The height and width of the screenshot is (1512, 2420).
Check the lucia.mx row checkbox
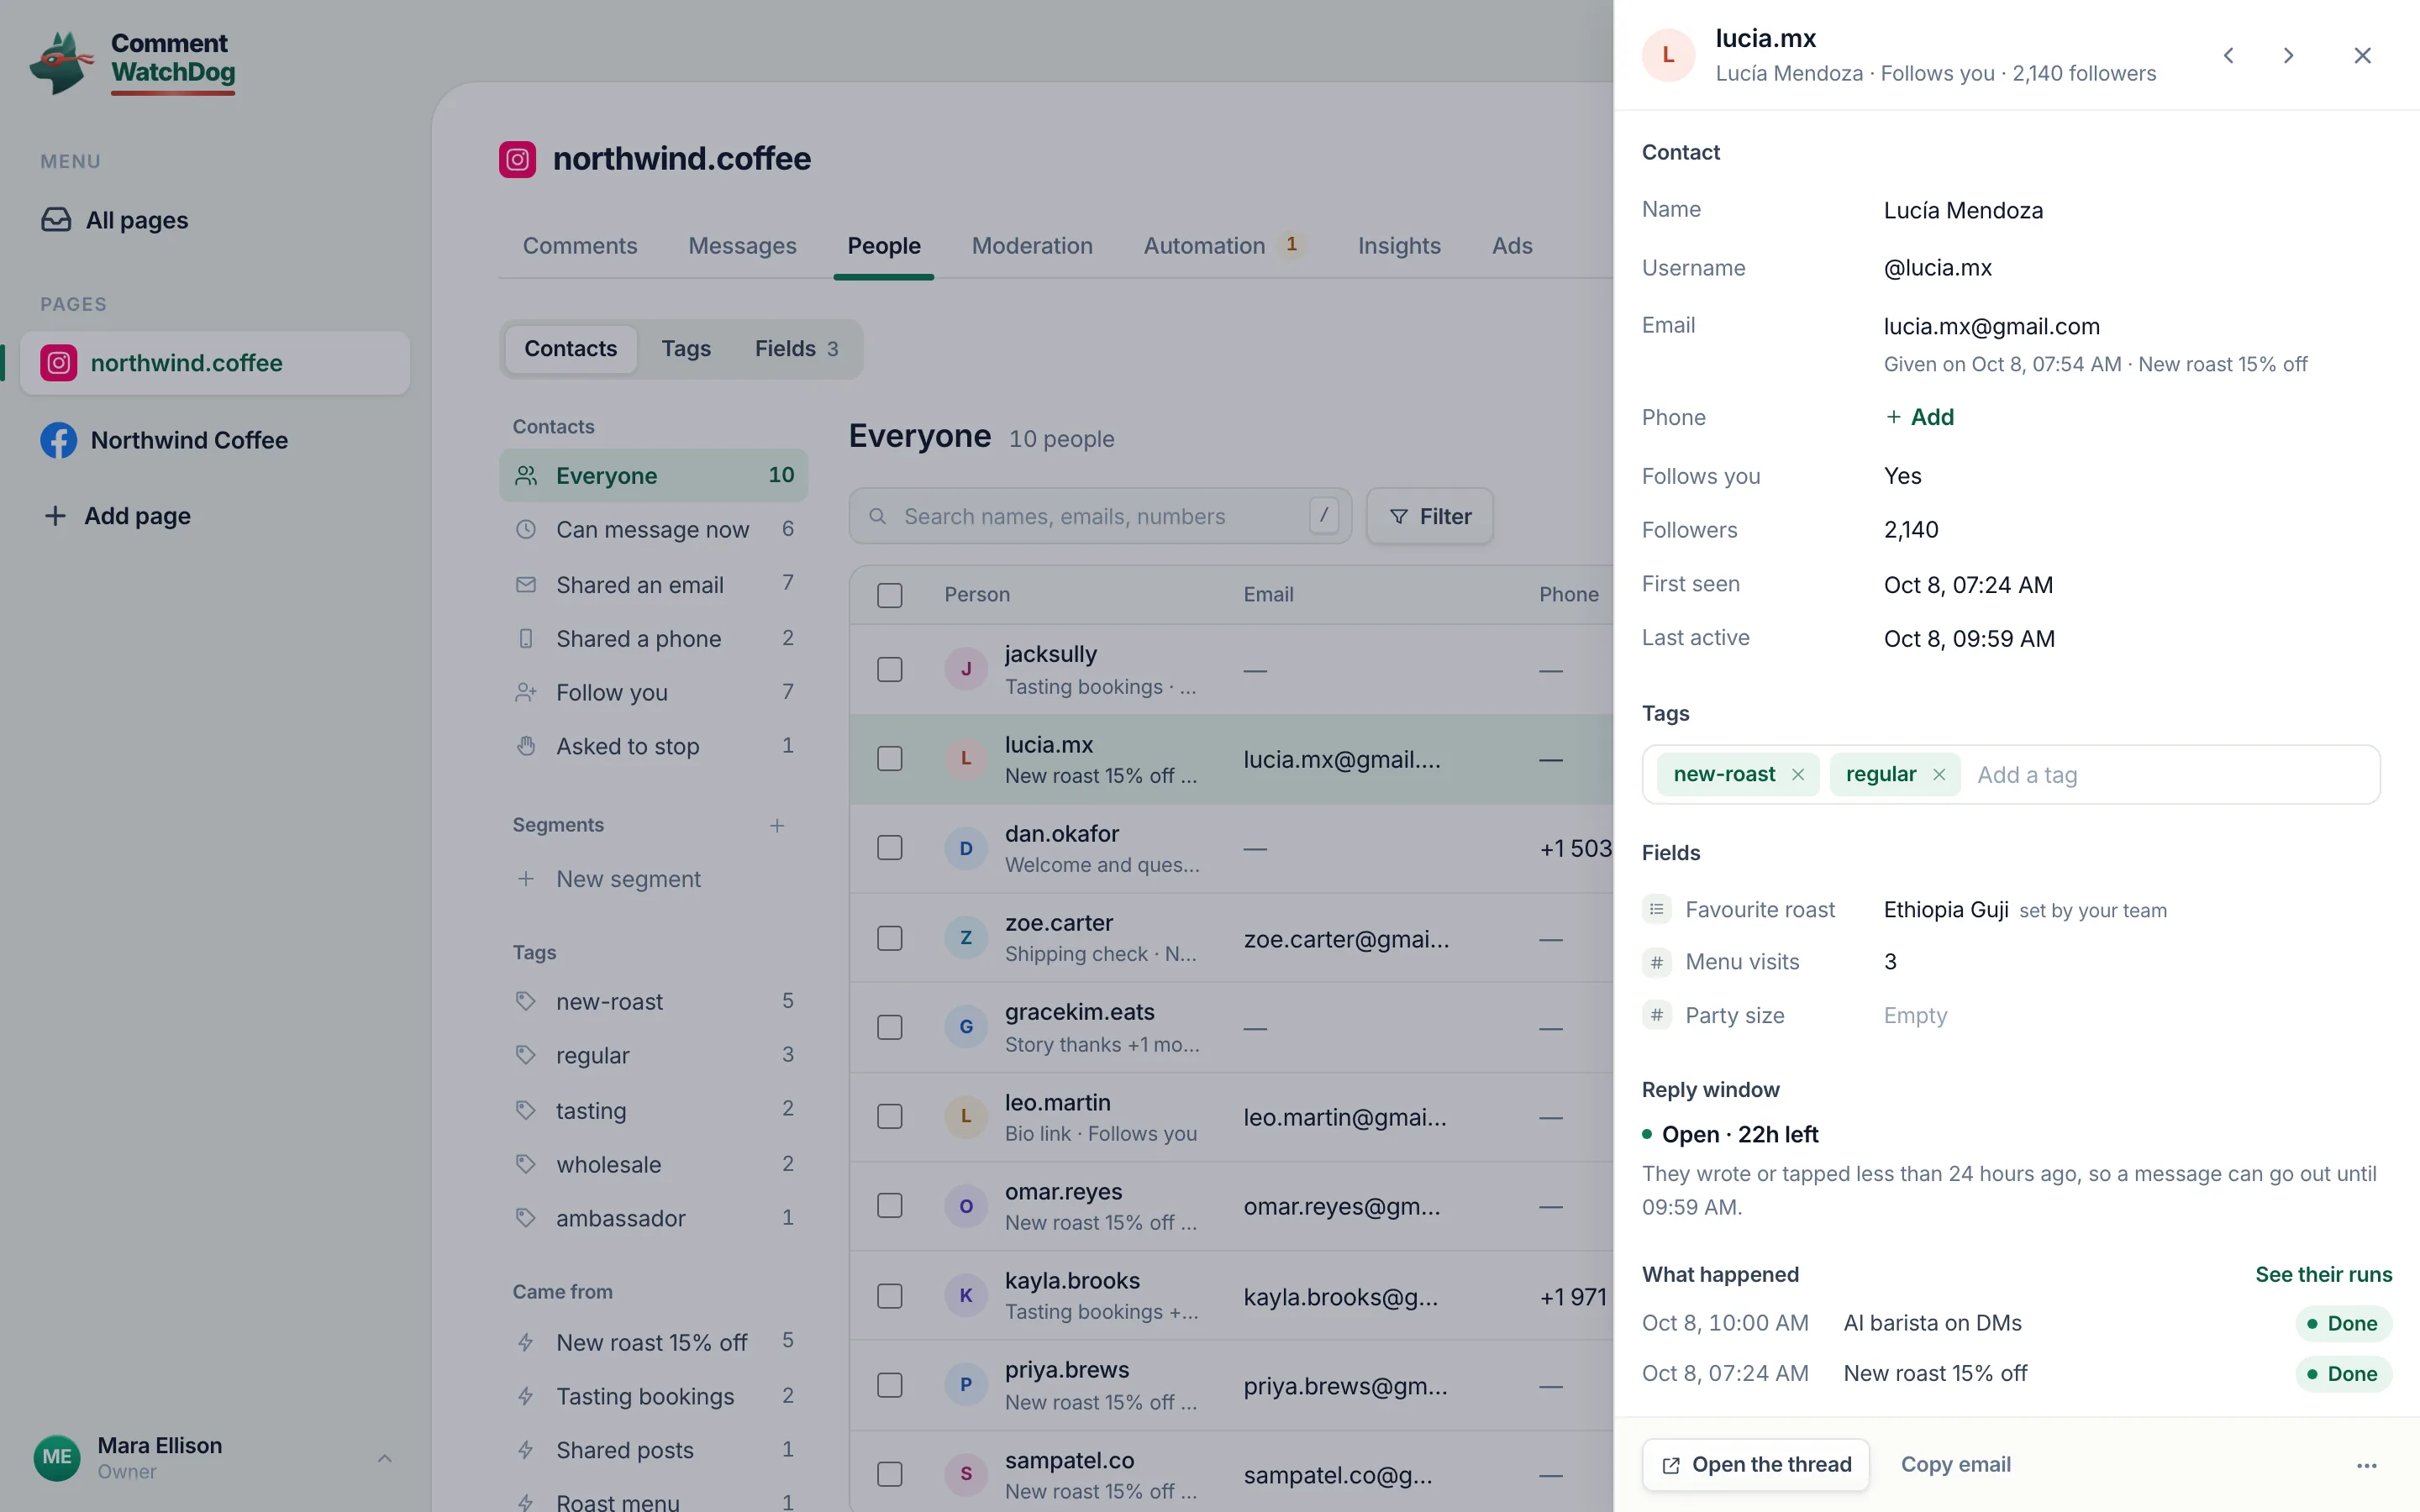(889, 759)
